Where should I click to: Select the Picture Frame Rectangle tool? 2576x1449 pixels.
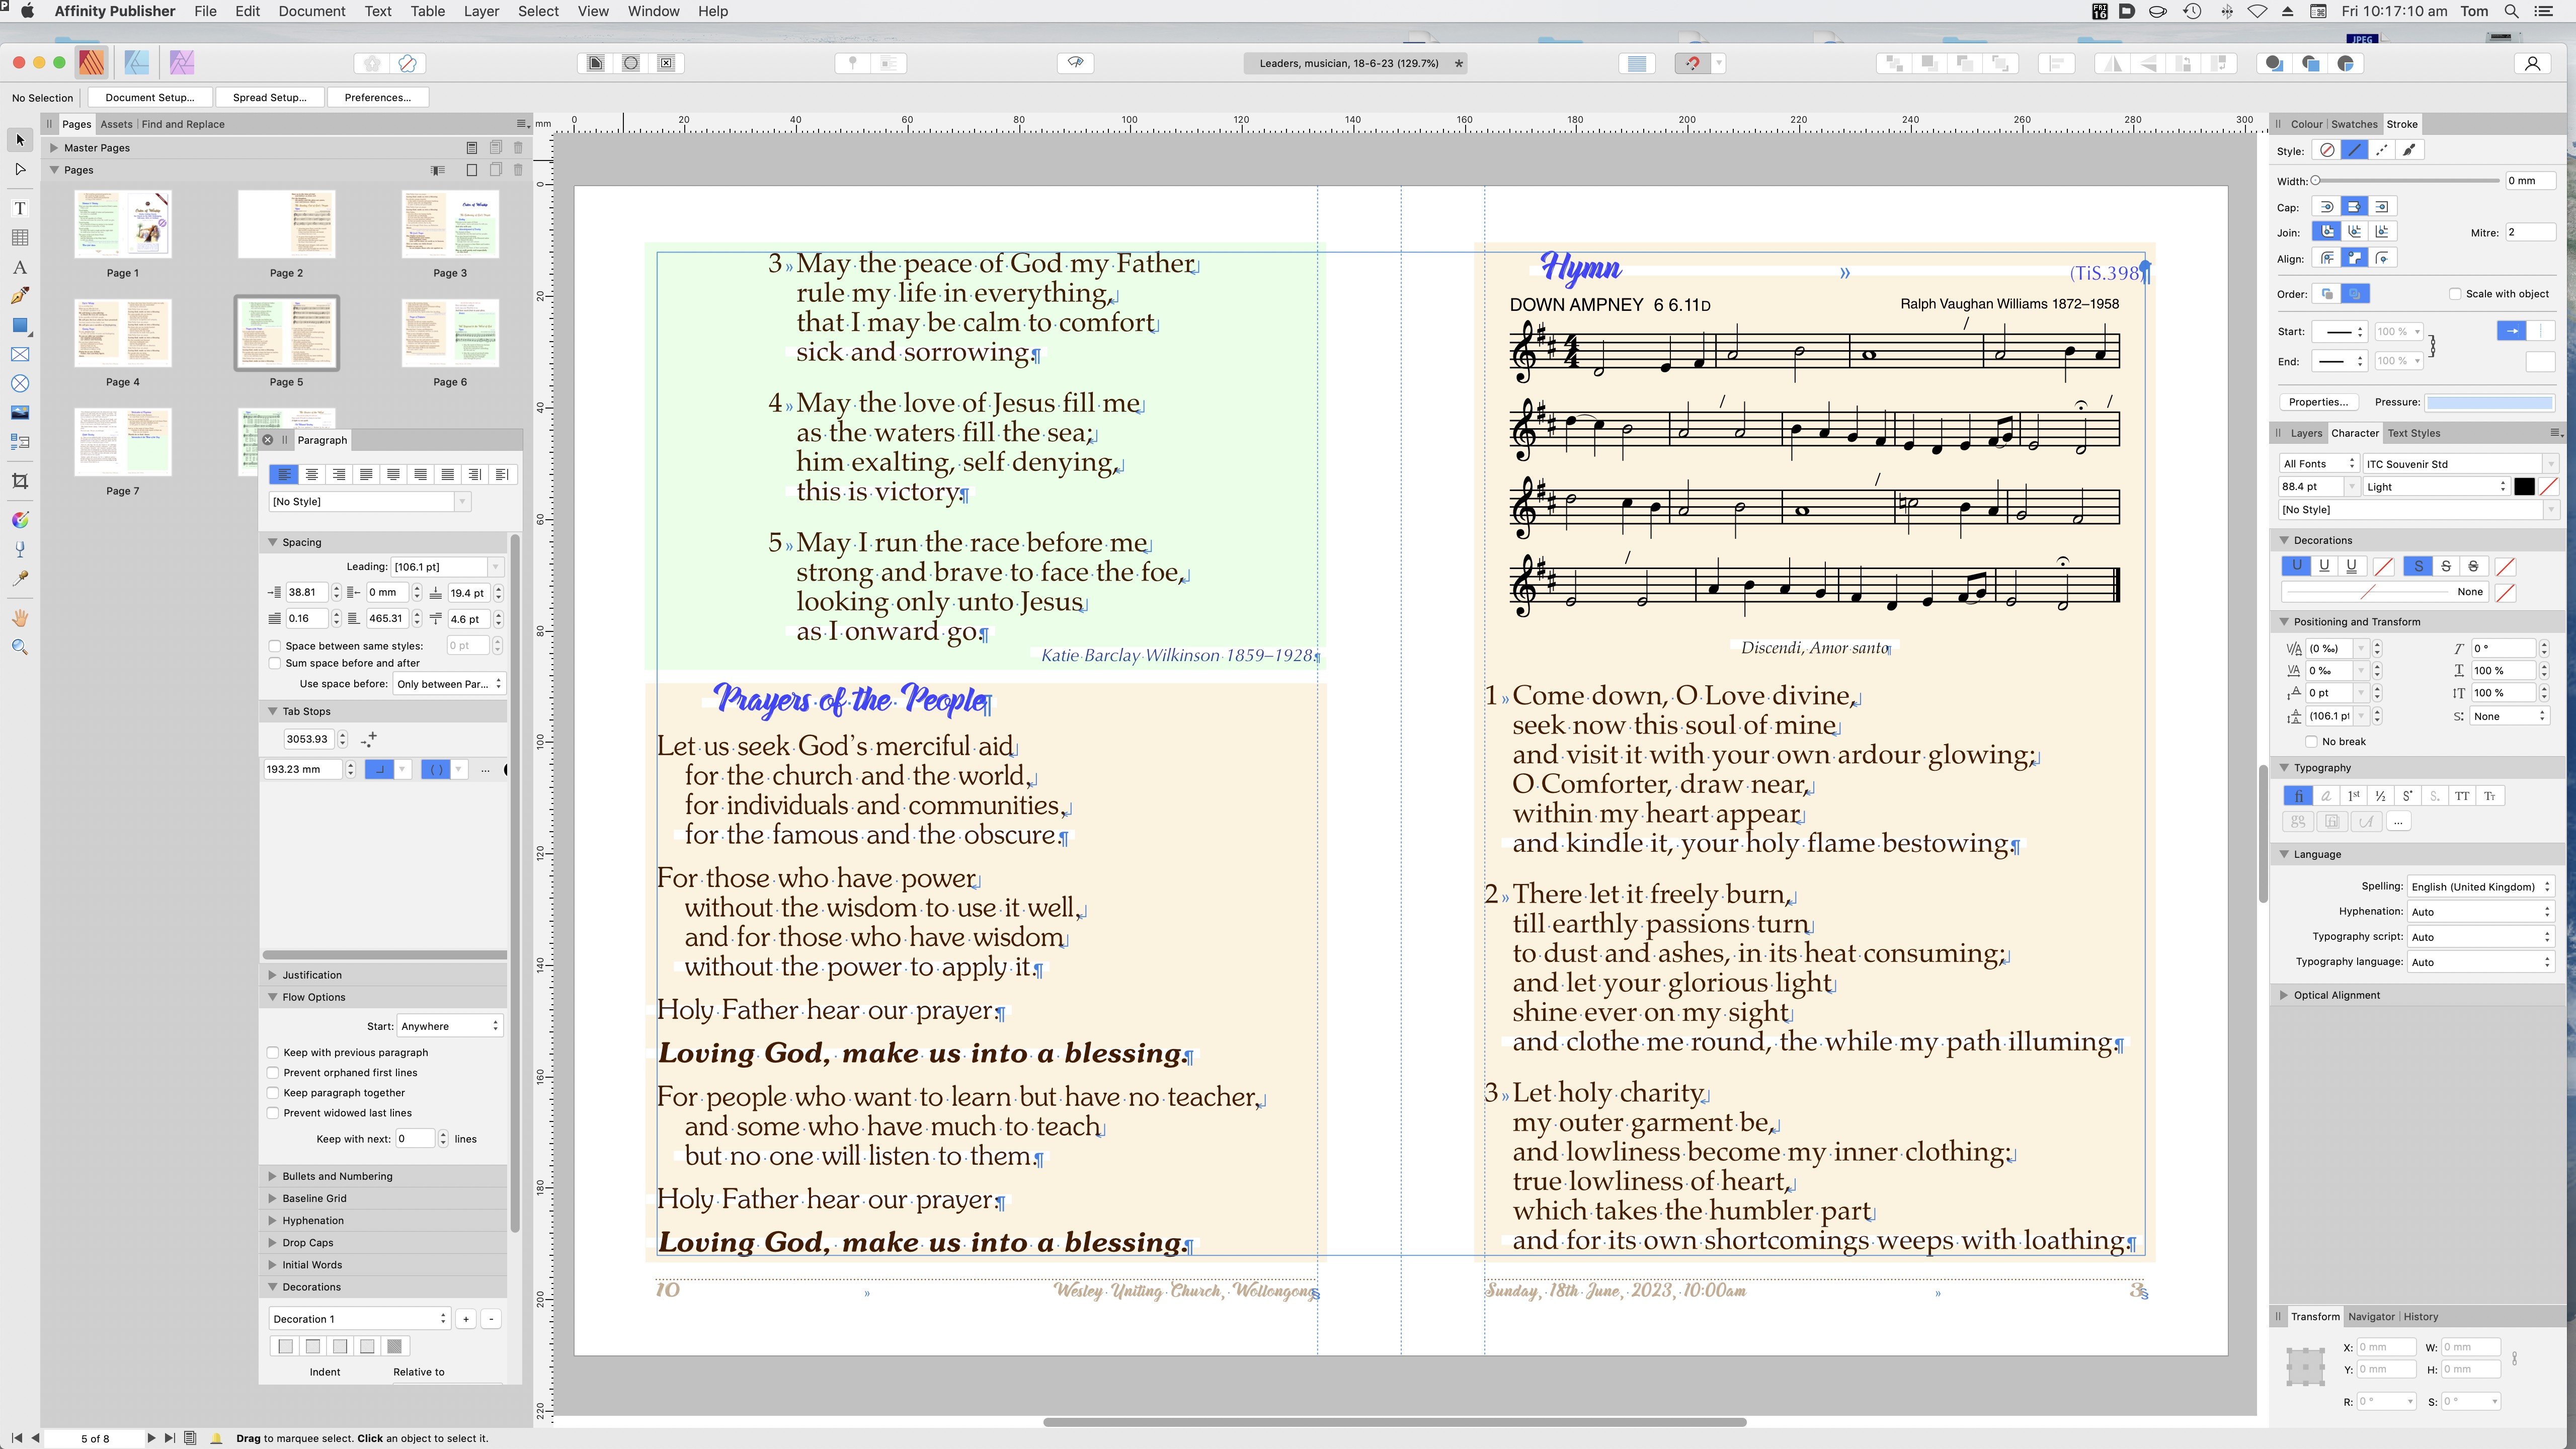coord(19,355)
